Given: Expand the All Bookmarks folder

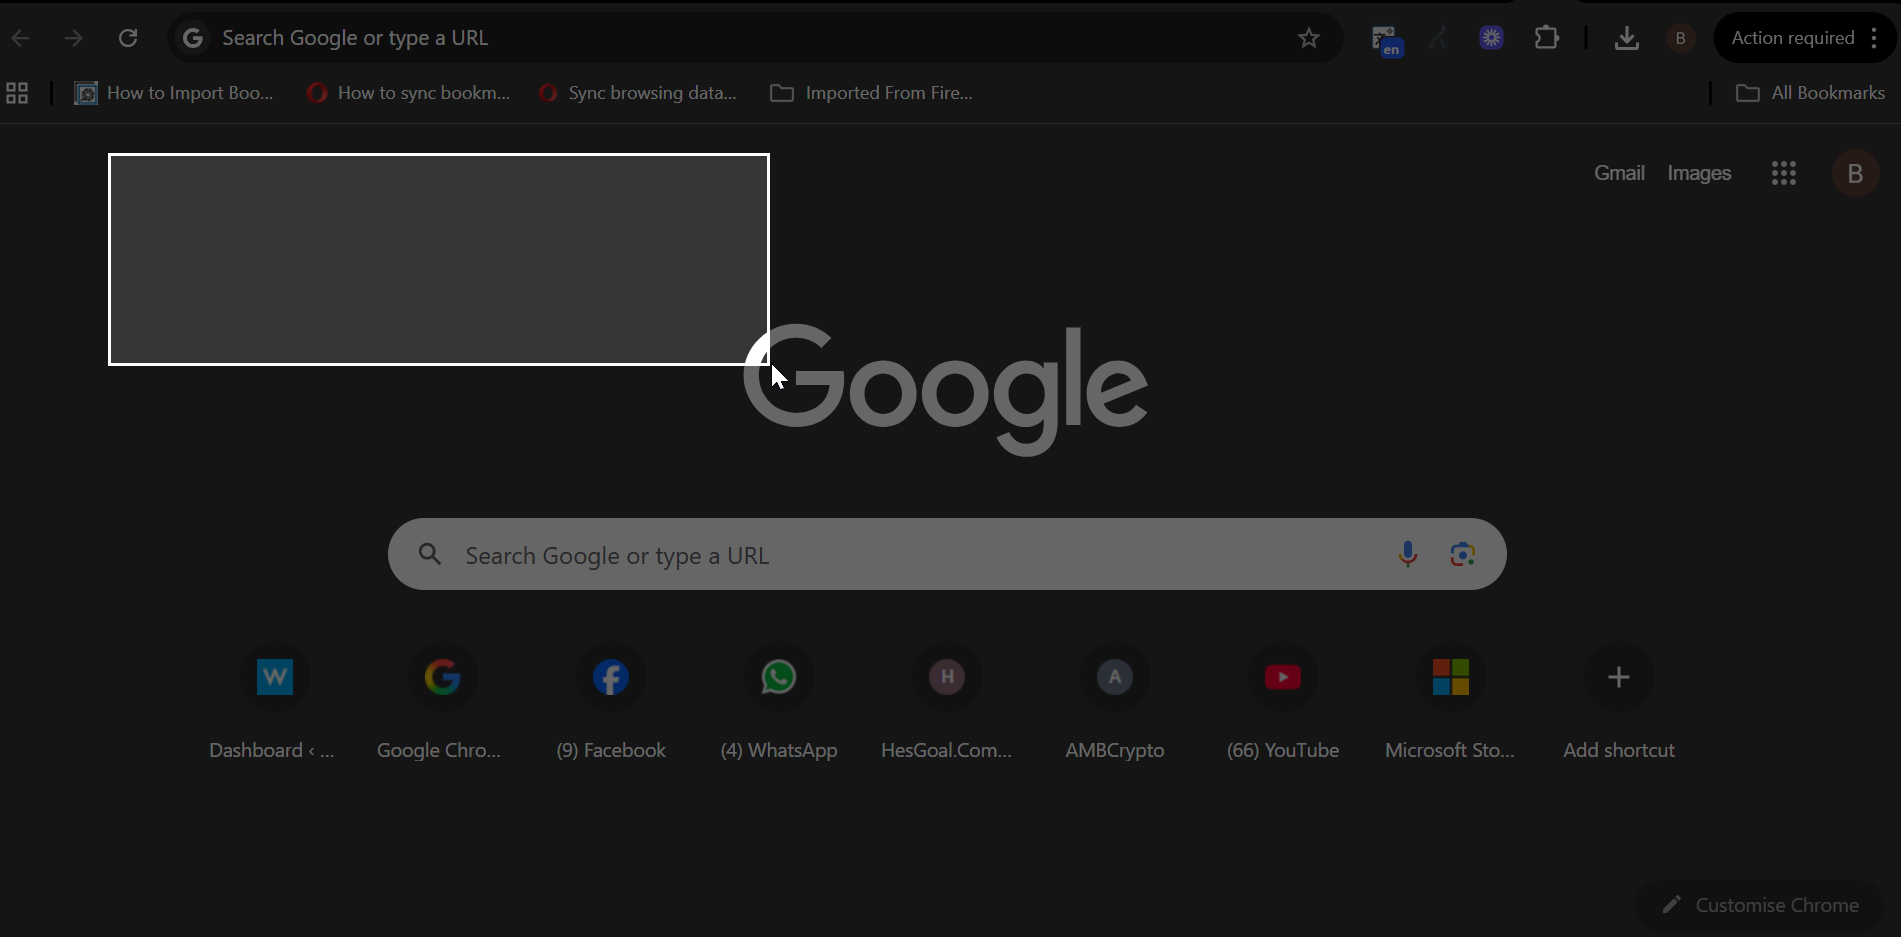Looking at the screenshot, I should coord(1810,93).
